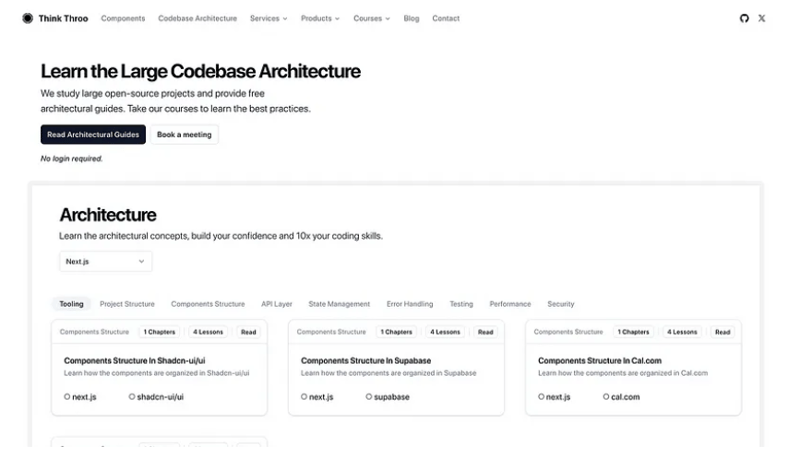Viewport: 800px width, 469px height.
Task: Expand the Services dropdown menu
Action: coord(268,18)
